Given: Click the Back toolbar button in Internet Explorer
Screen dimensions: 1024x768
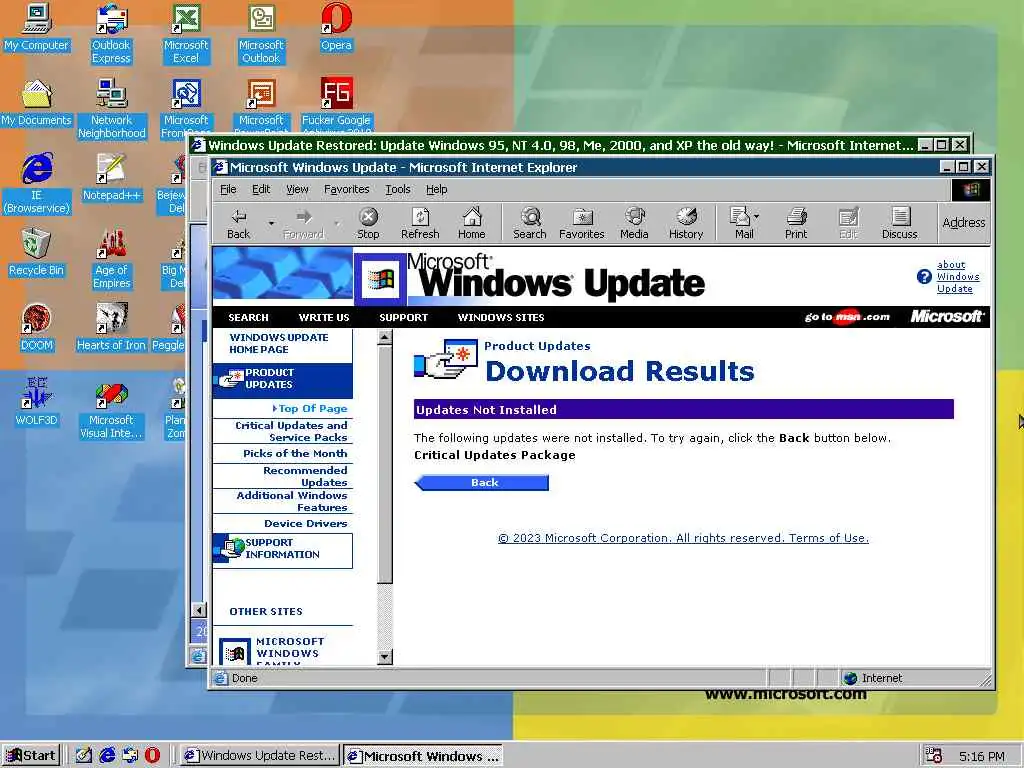Looking at the screenshot, I should (238, 223).
